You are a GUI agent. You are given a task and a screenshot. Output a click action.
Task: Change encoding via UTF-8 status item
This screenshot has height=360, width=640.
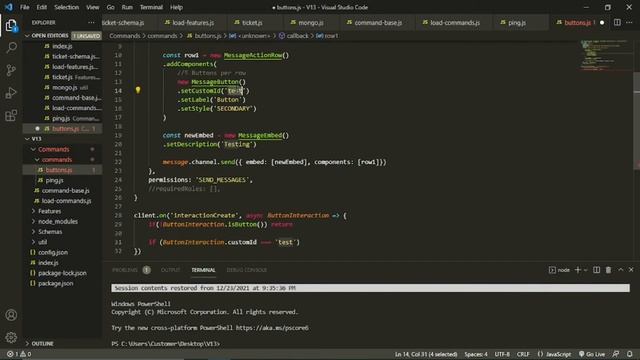(x=502, y=354)
